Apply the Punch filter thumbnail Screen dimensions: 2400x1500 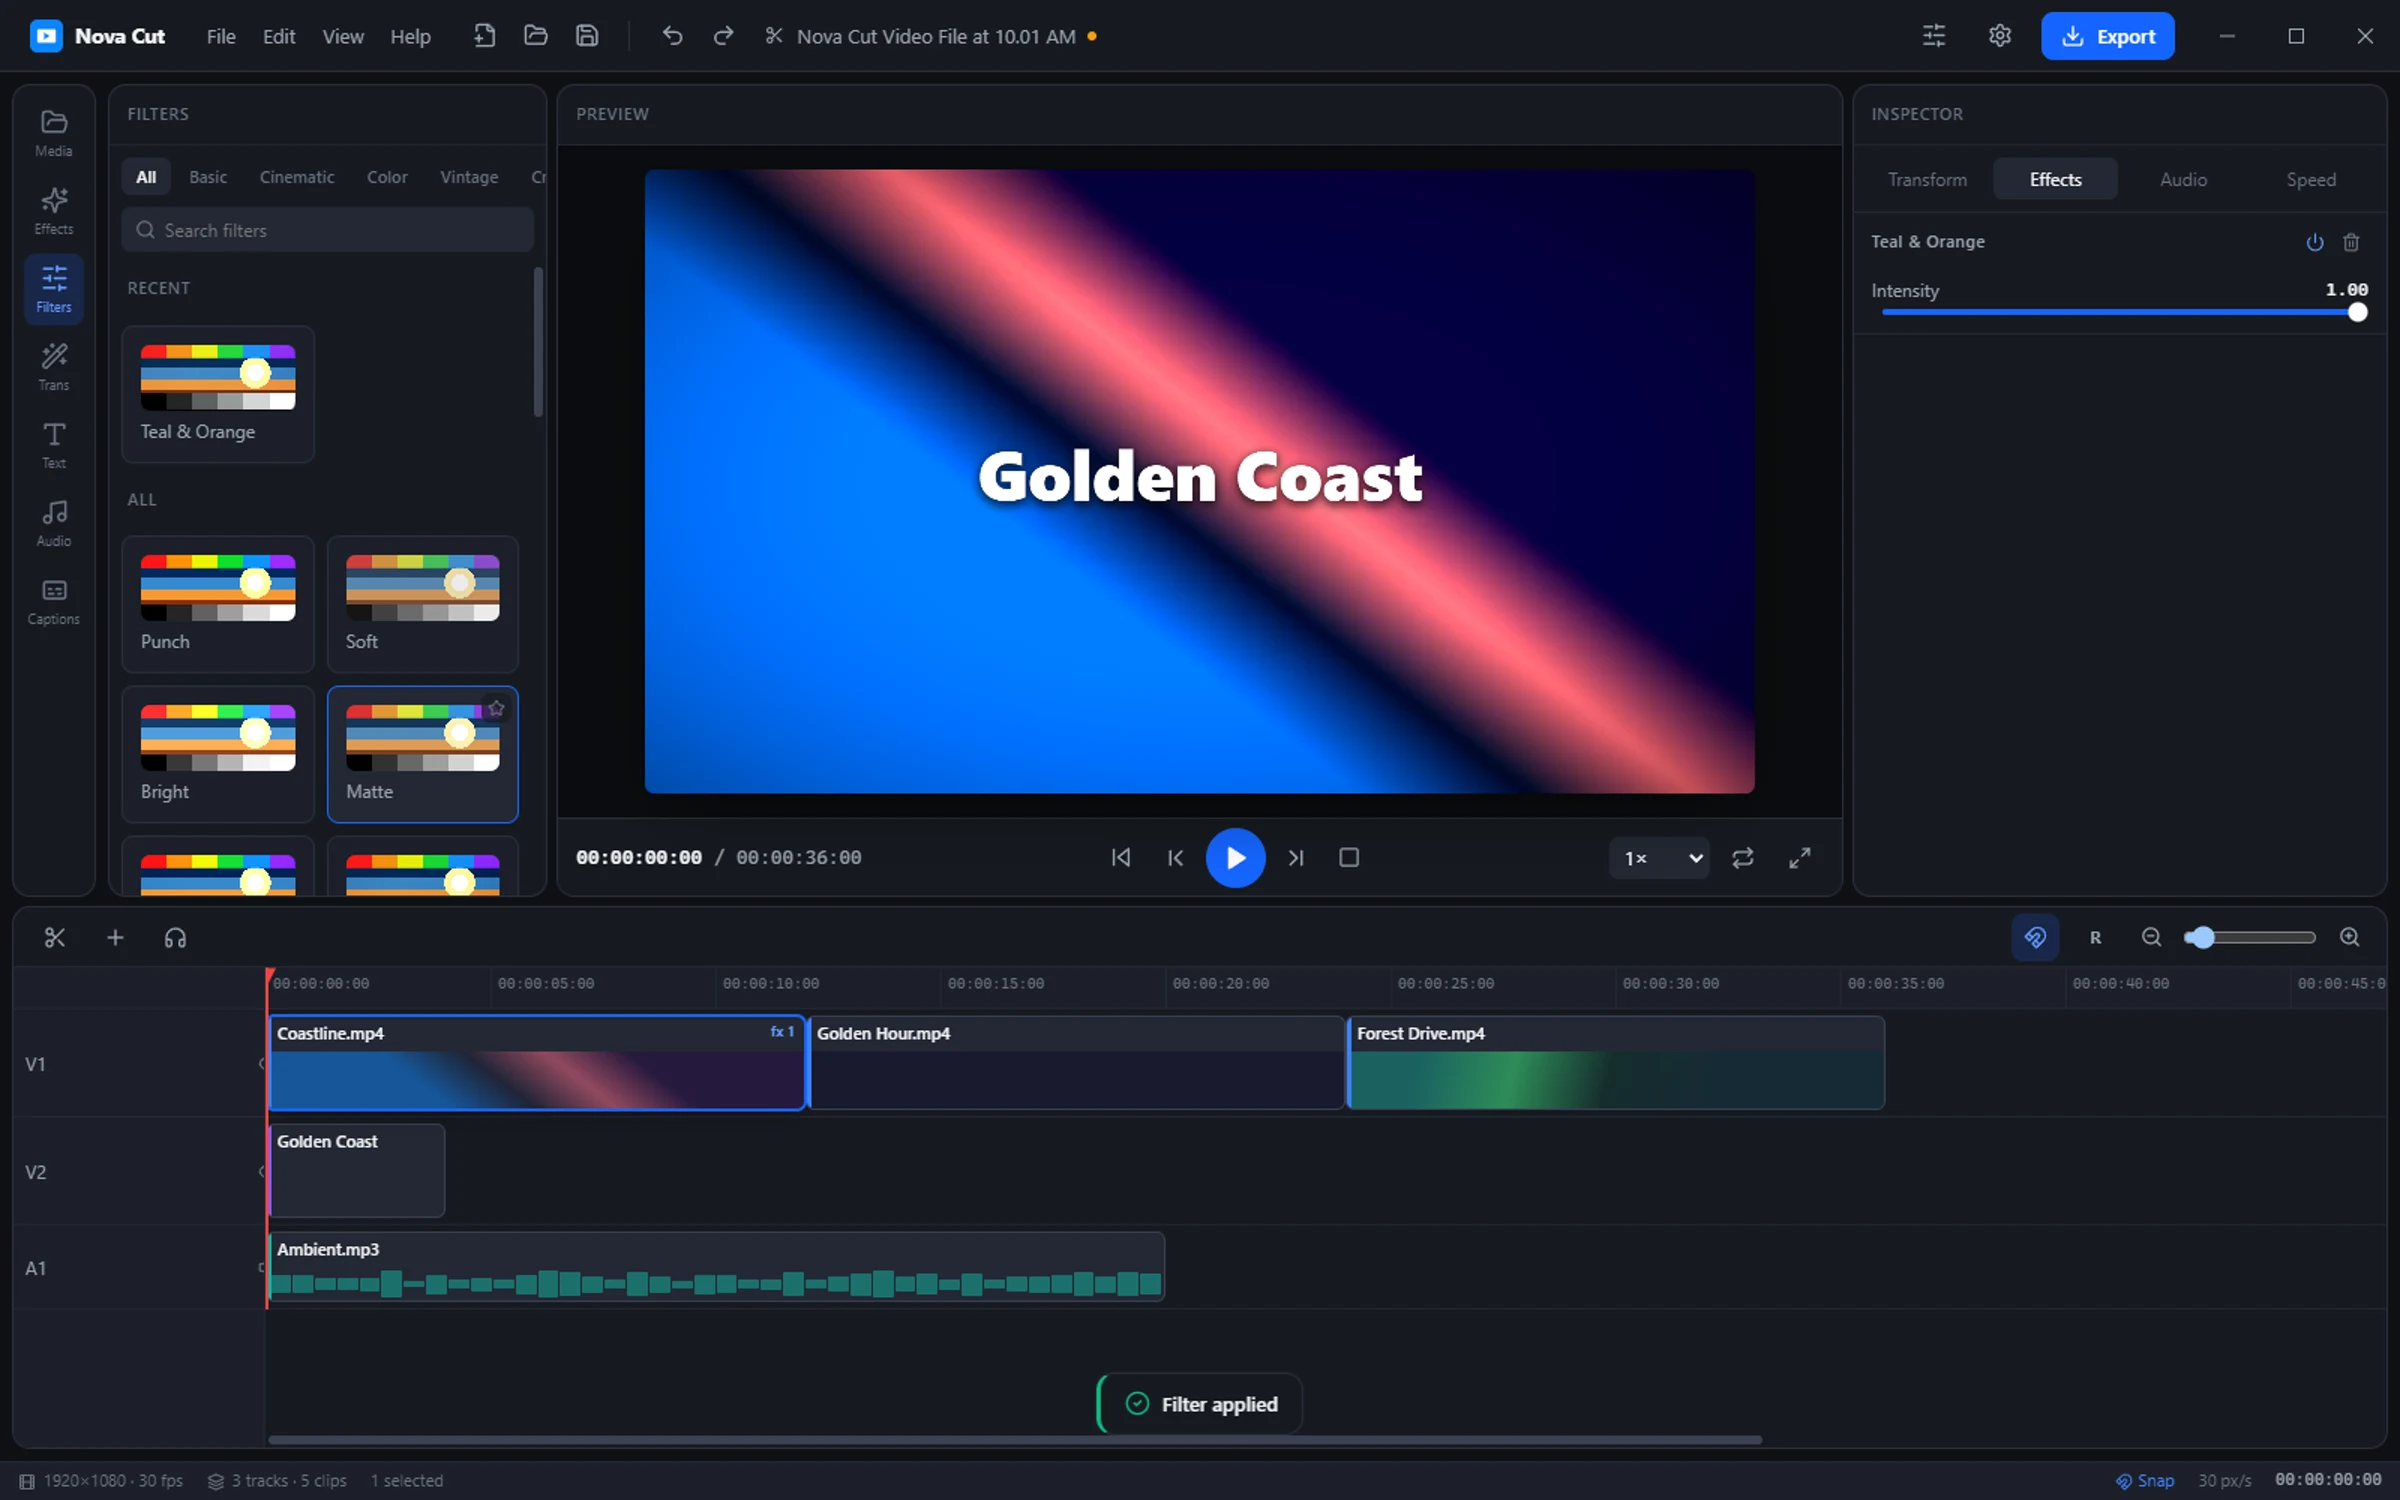pyautogui.click(x=218, y=604)
